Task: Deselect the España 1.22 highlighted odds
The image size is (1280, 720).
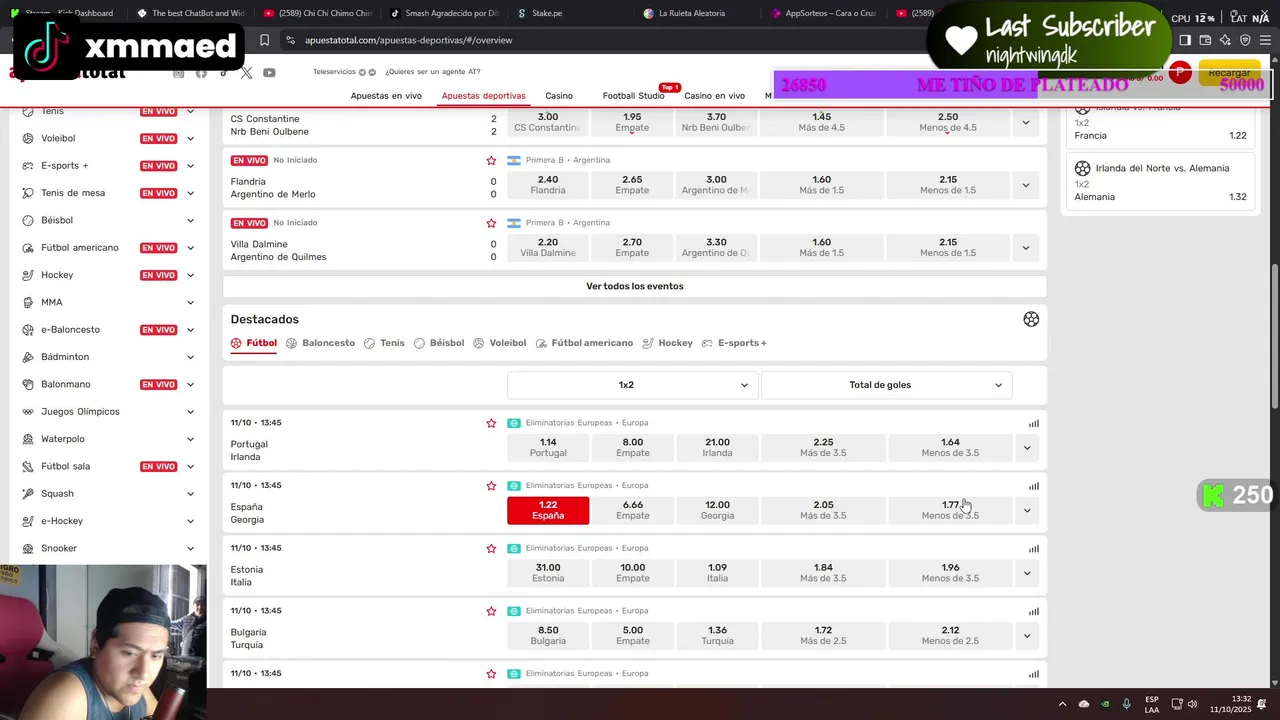Action: coord(548,510)
